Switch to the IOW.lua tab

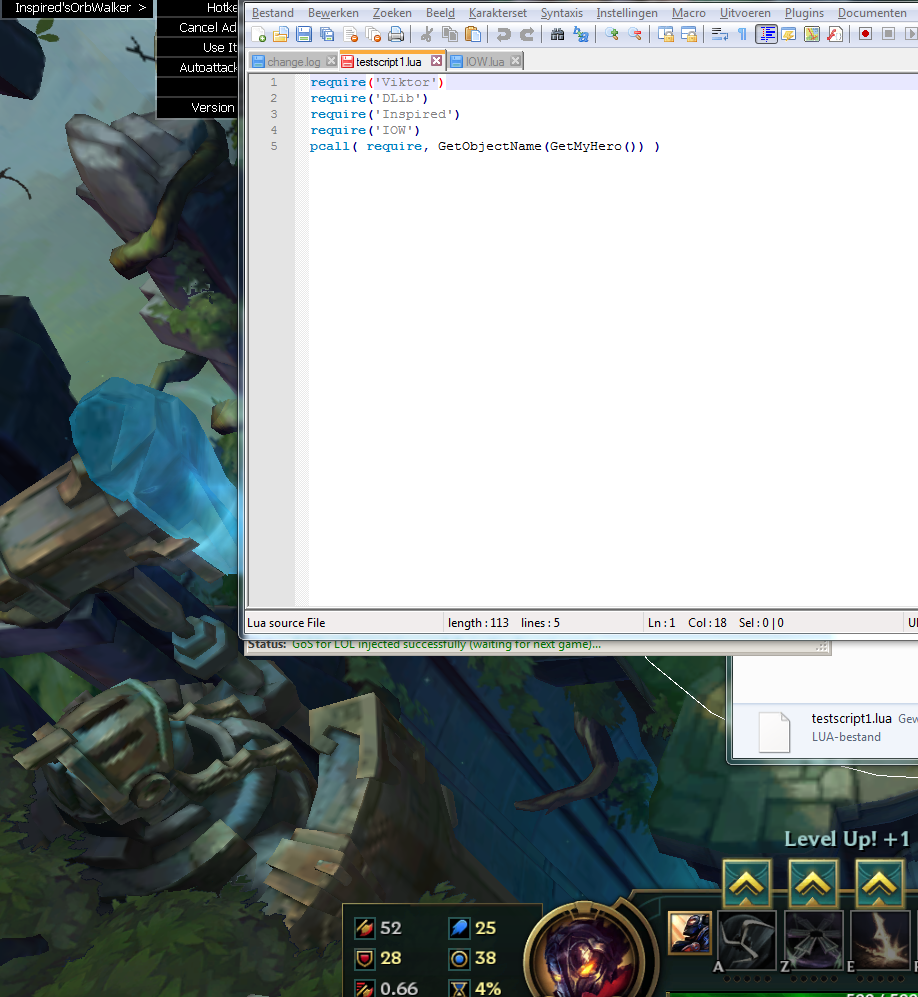(x=484, y=62)
